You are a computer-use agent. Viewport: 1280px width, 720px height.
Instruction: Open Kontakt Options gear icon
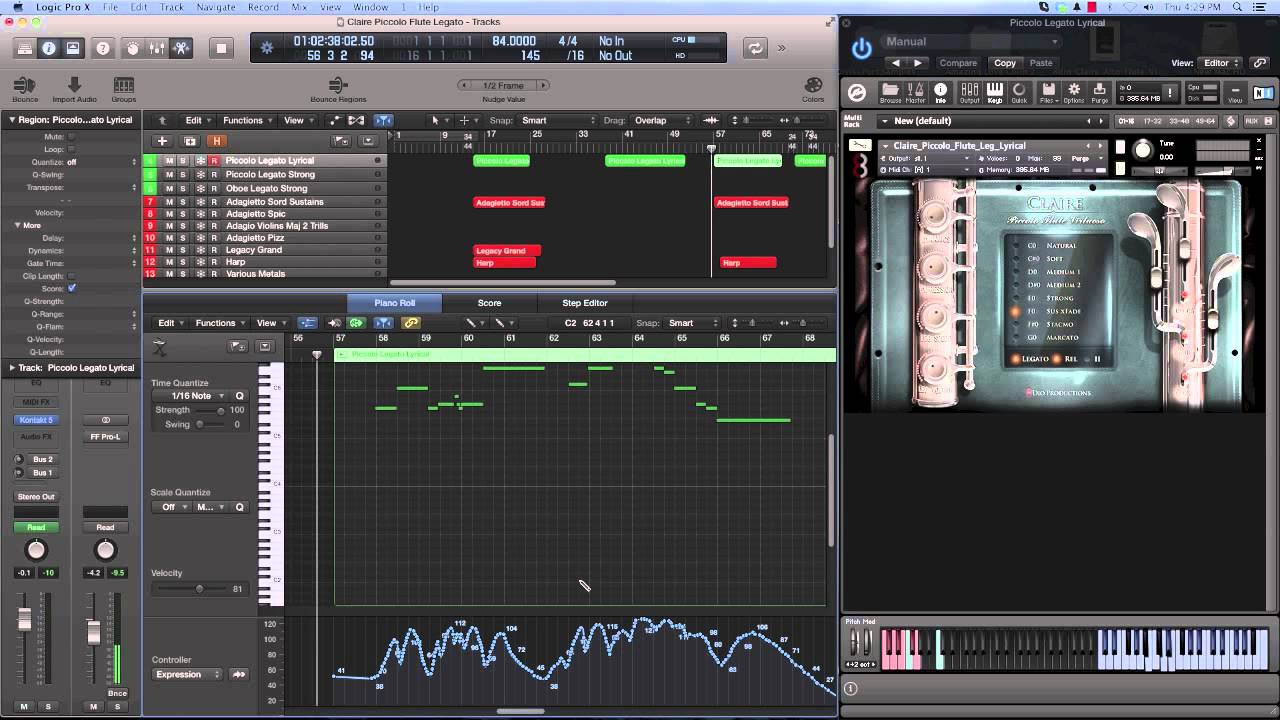[1074, 93]
